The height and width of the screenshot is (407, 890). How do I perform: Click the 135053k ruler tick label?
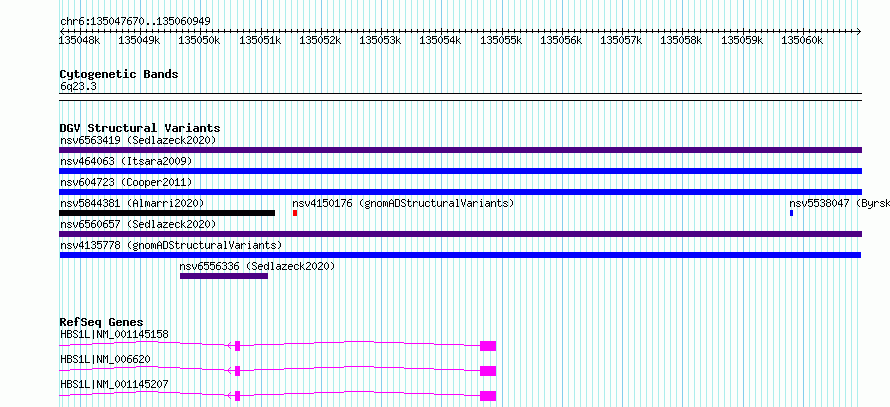tap(380, 40)
